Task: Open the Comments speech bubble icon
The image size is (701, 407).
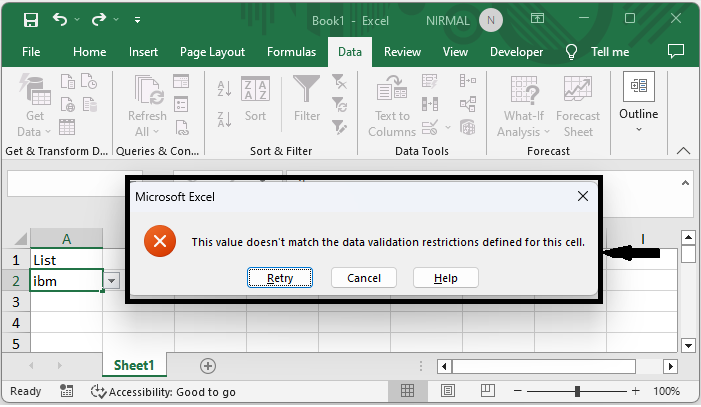Action: click(x=676, y=51)
